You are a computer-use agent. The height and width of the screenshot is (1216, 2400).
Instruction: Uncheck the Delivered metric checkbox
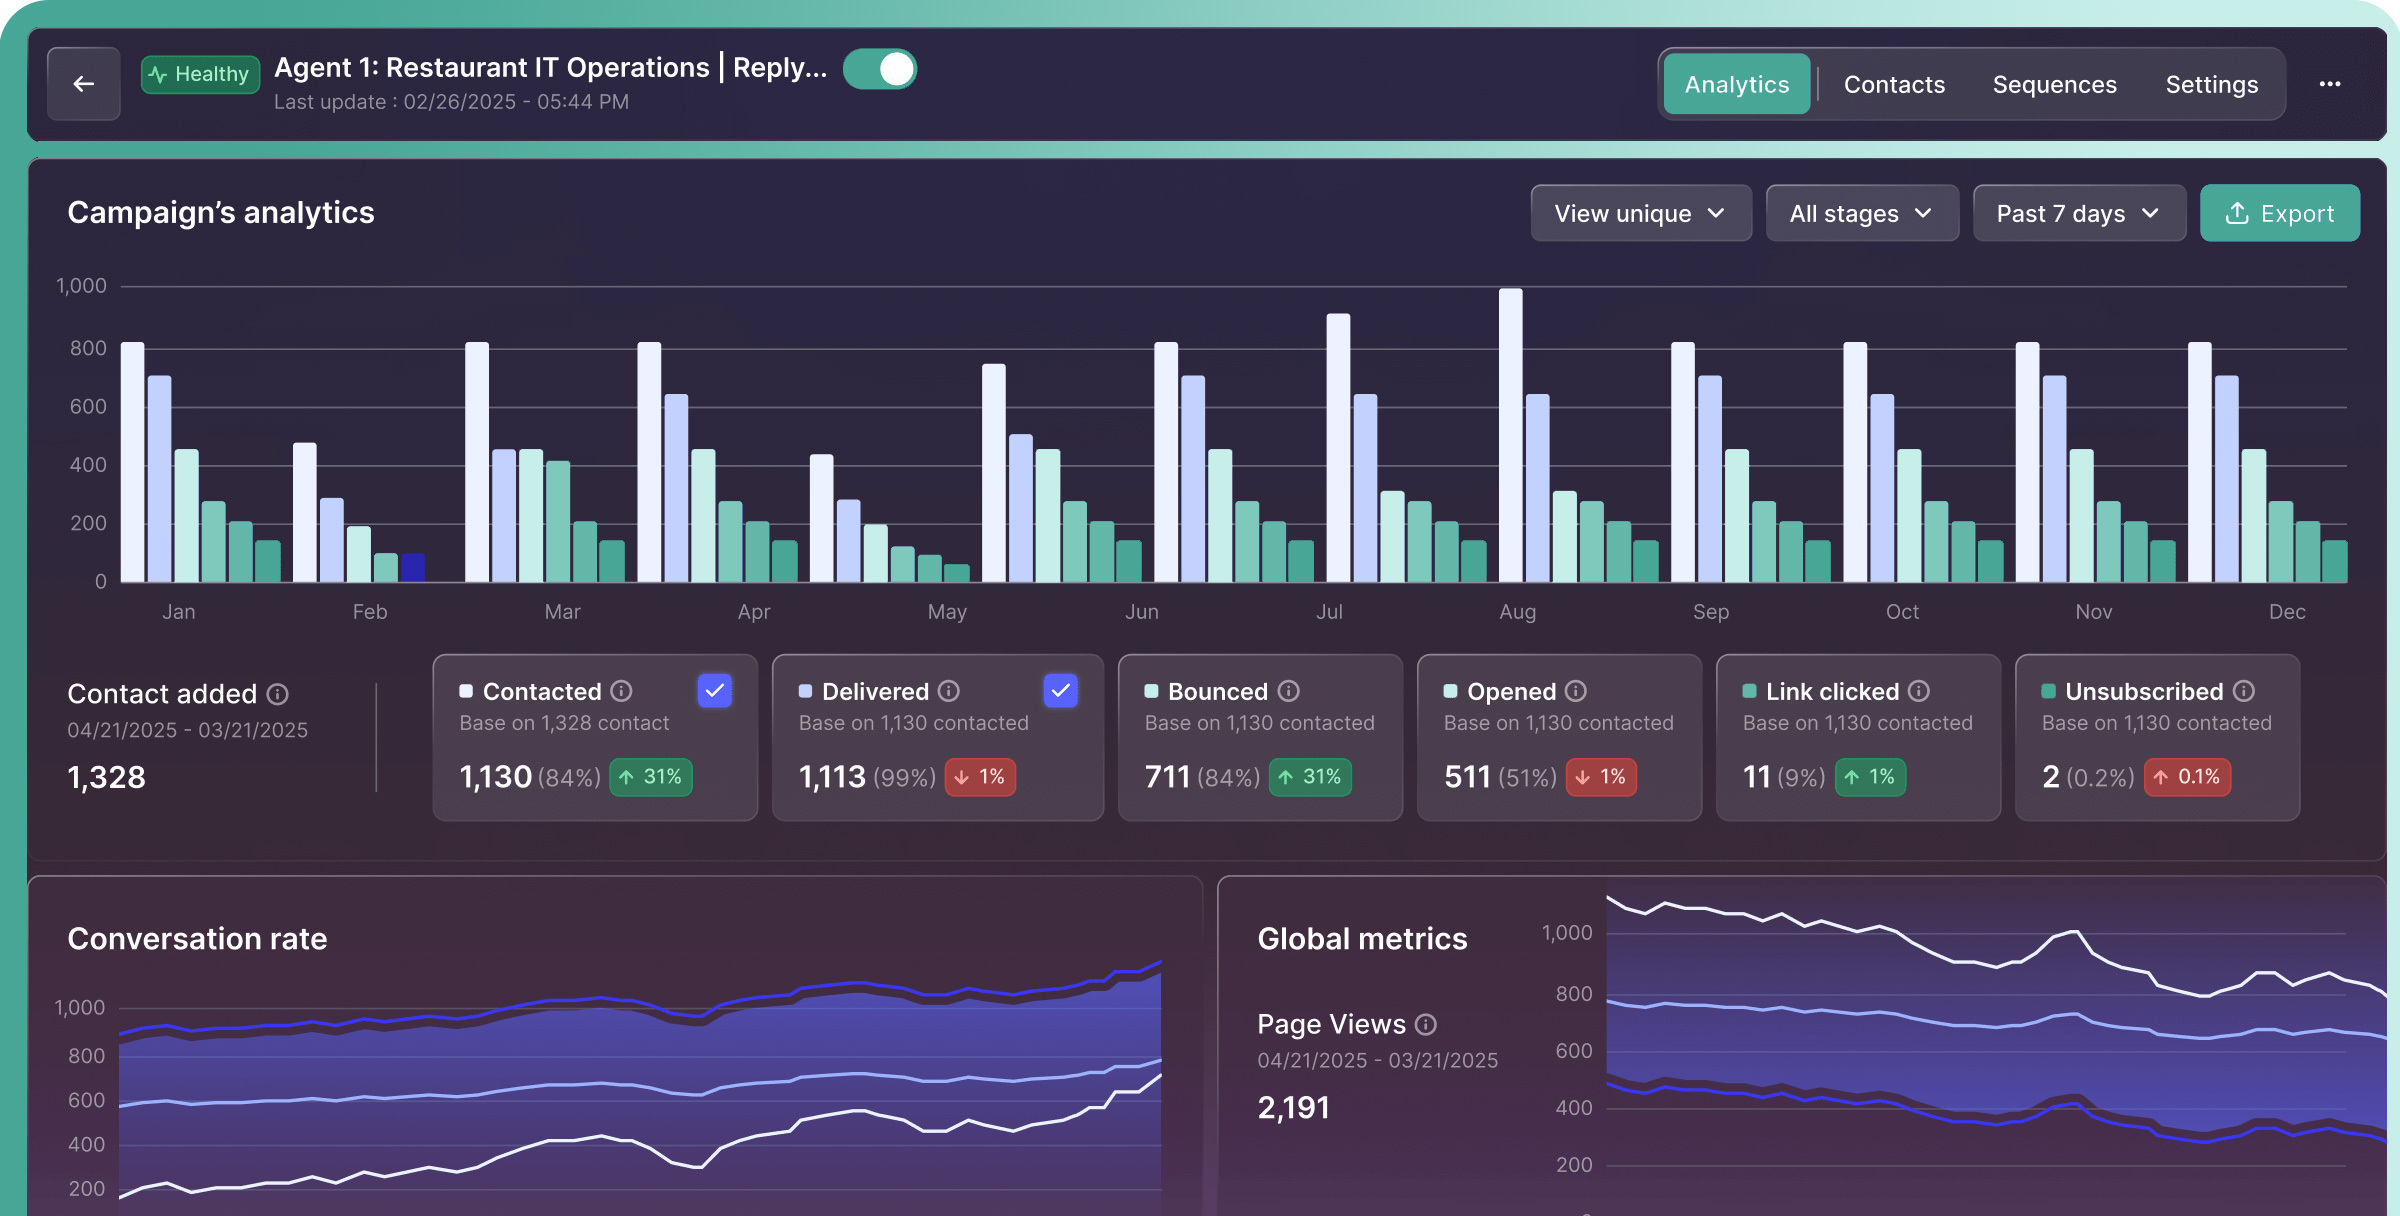click(x=1060, y=690)
